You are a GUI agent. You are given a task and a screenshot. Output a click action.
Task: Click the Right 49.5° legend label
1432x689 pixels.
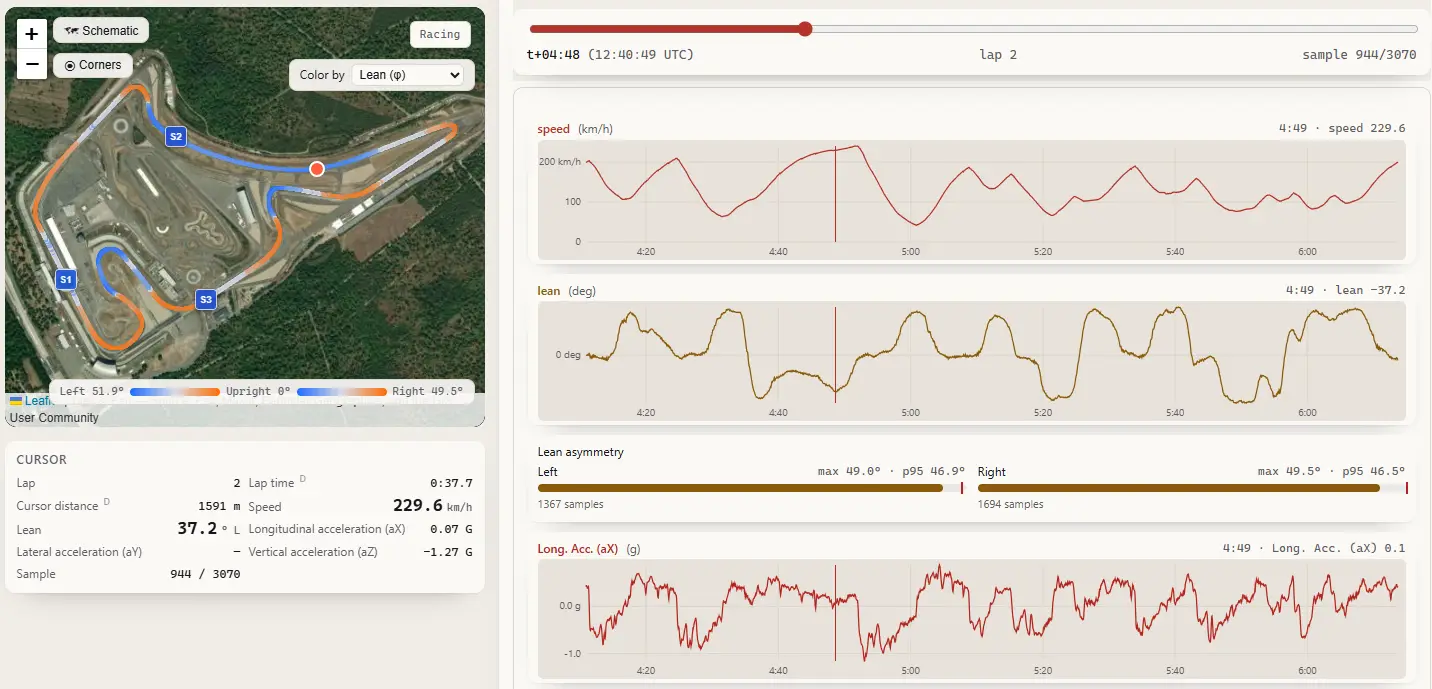tap(427, 391)
